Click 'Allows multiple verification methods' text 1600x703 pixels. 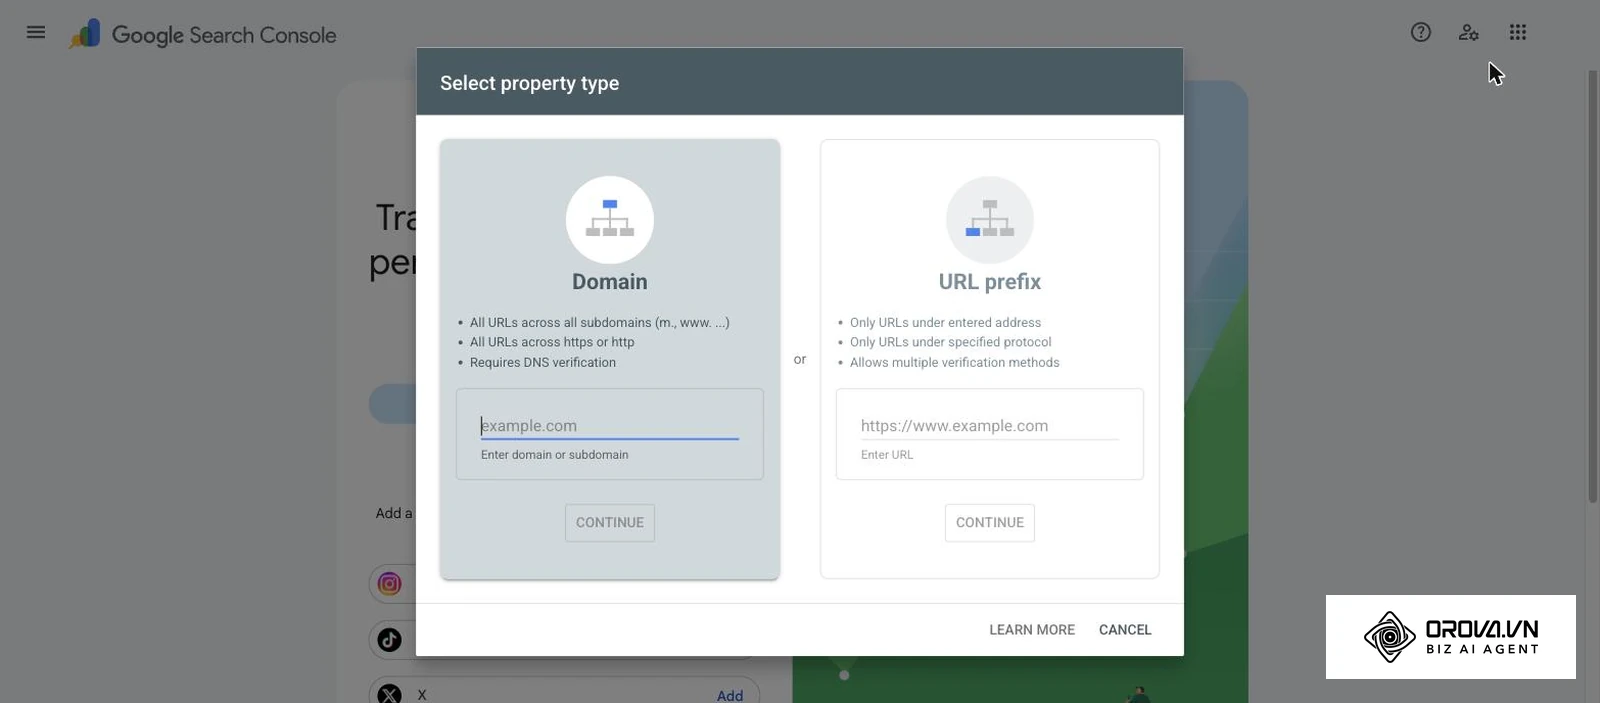(x=955, y=363)
